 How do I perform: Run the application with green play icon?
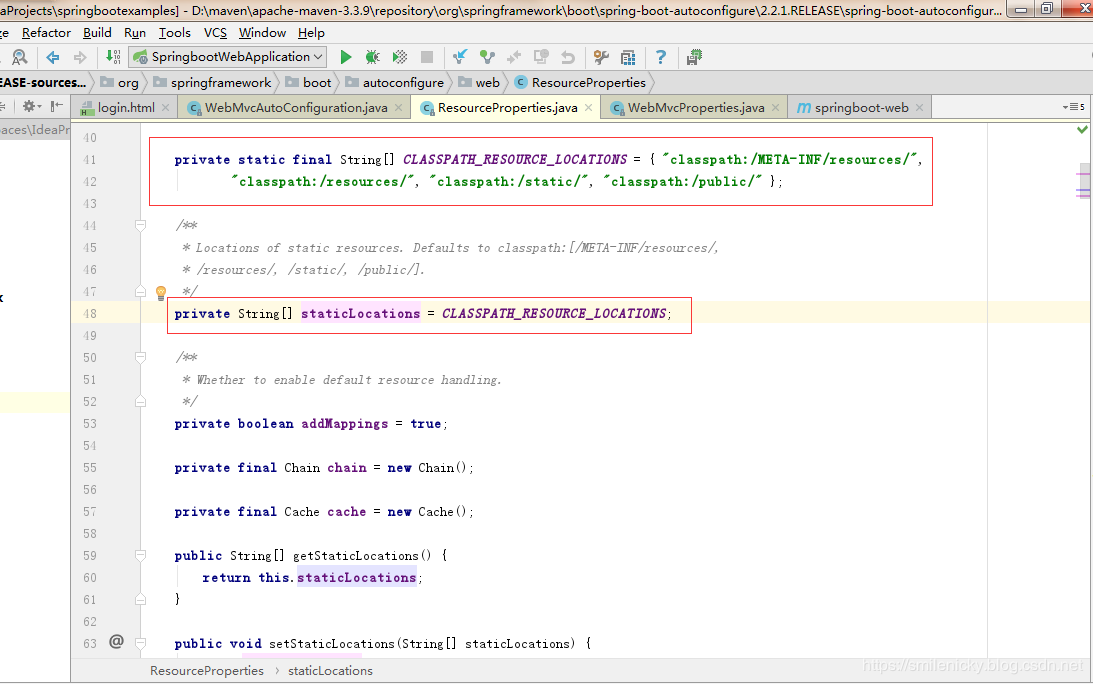(346, 57)
